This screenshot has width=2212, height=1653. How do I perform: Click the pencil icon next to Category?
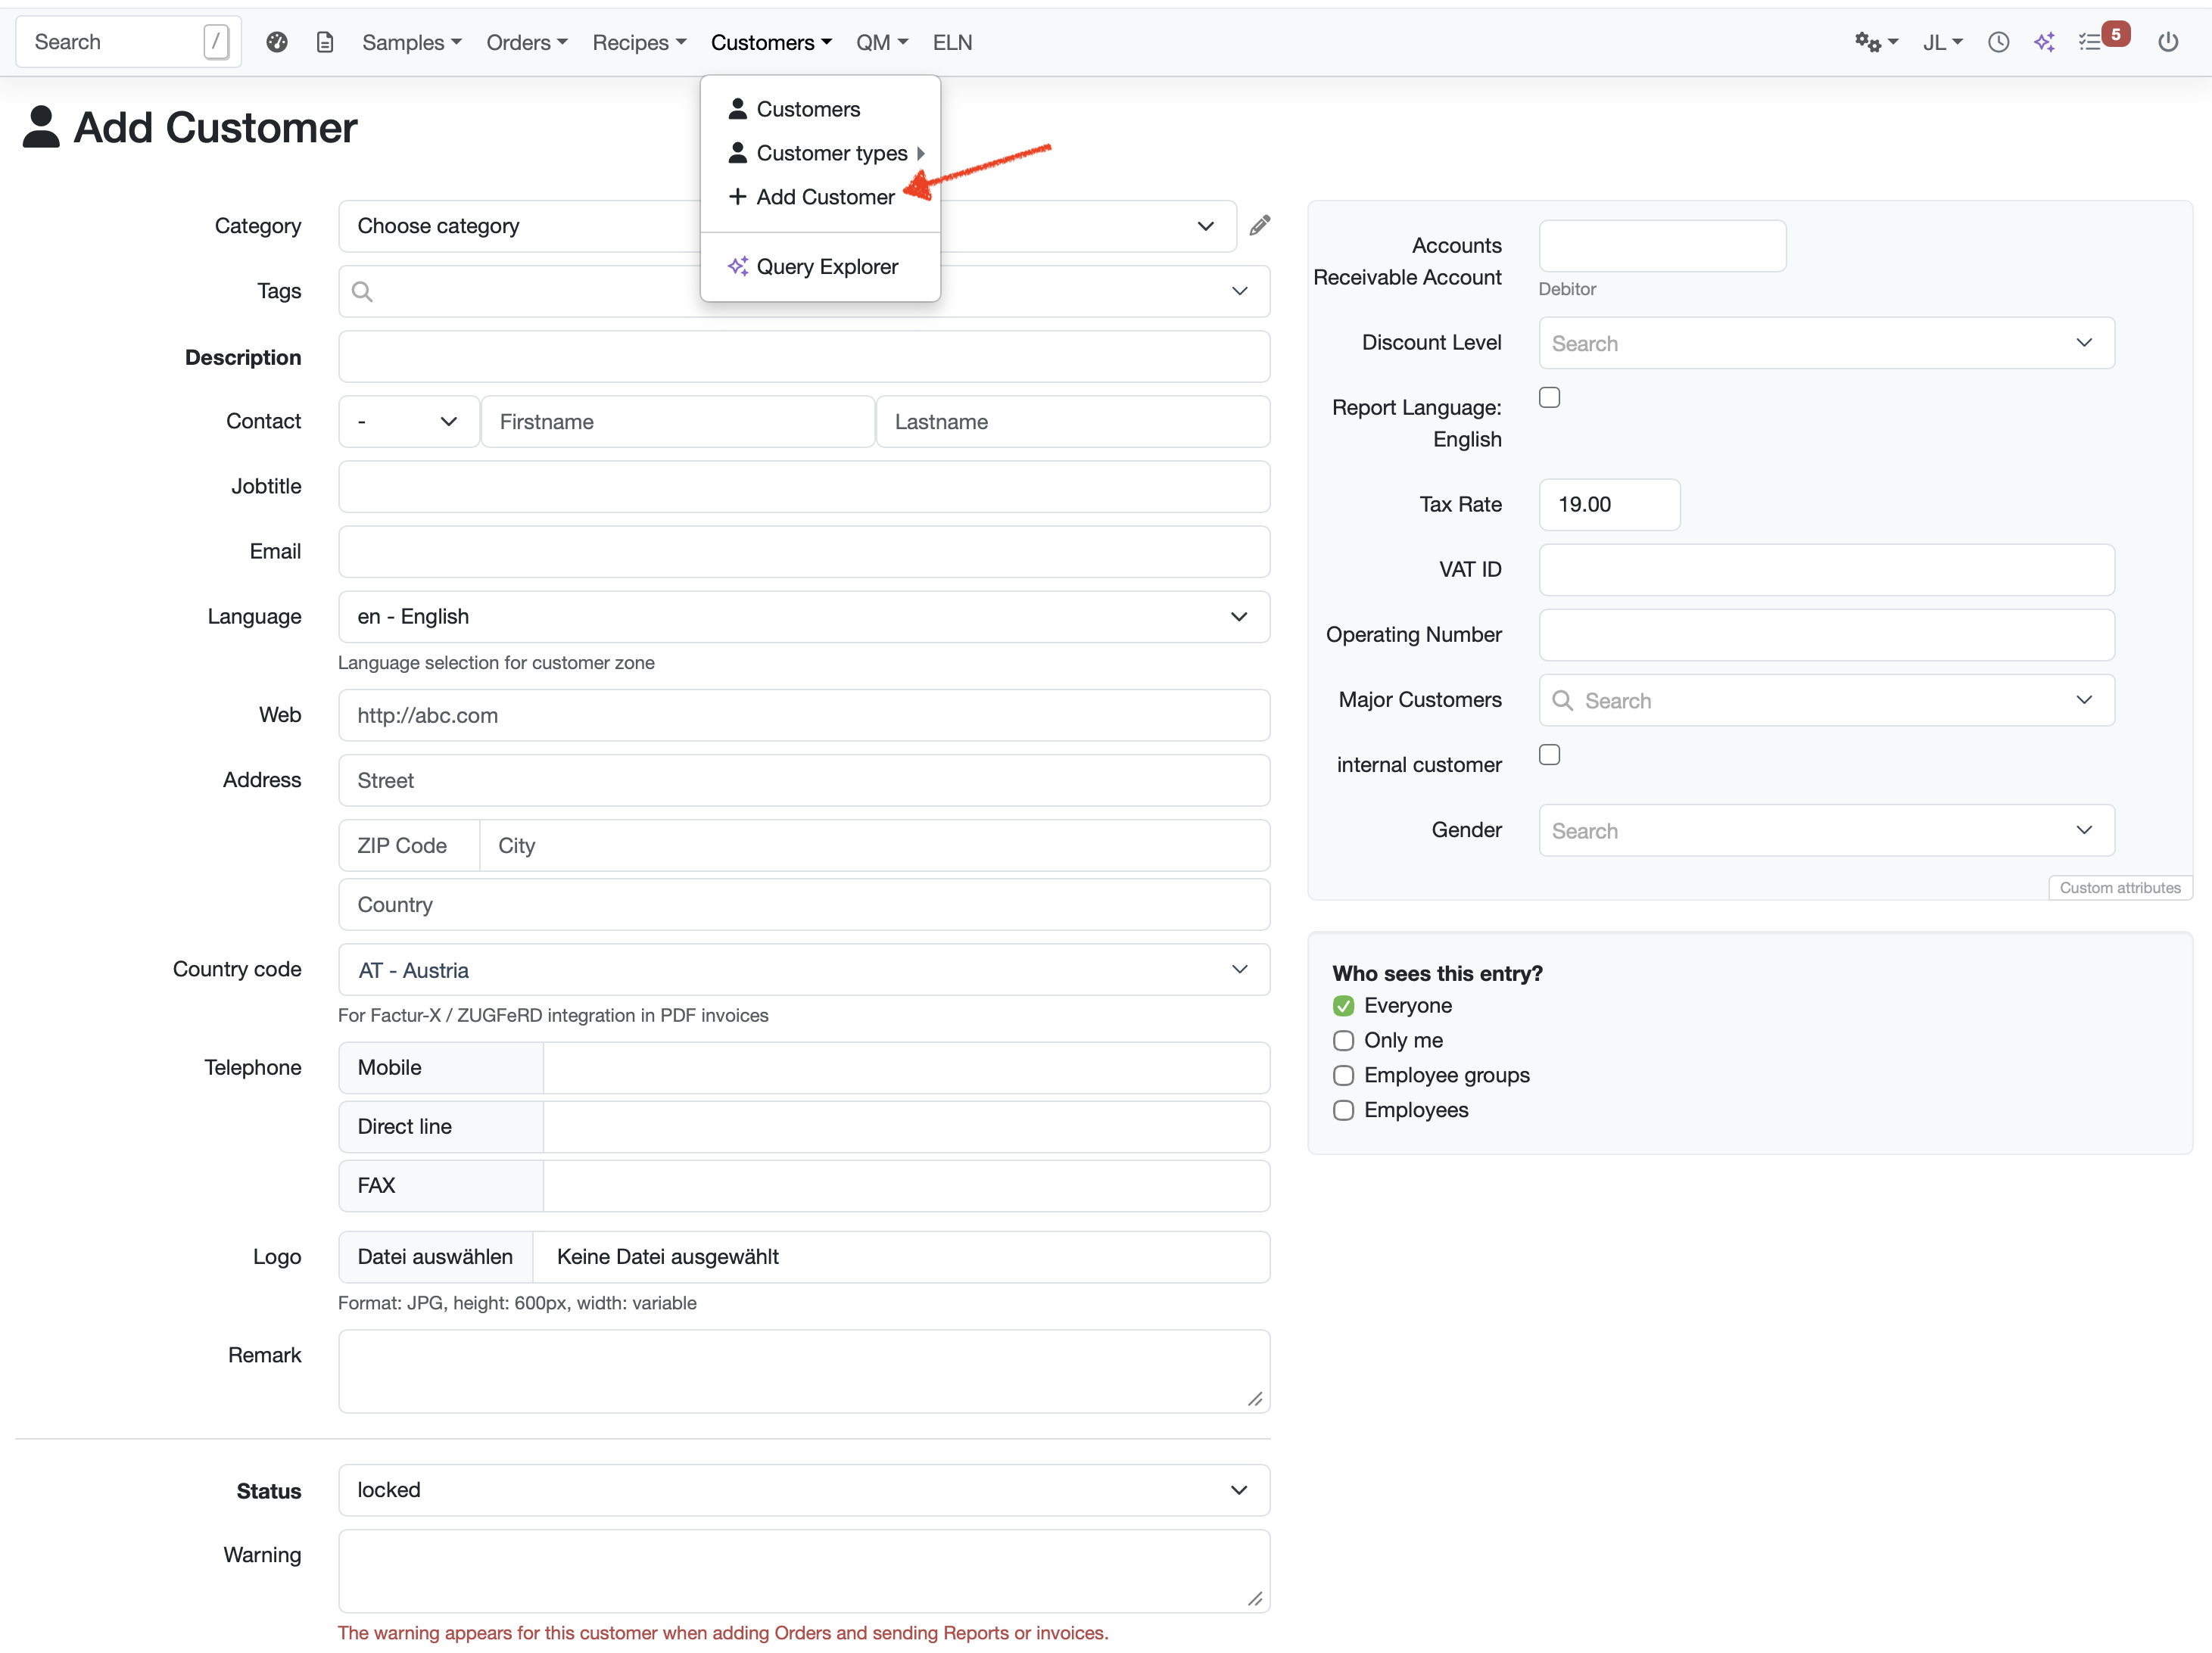point(1260,225)
